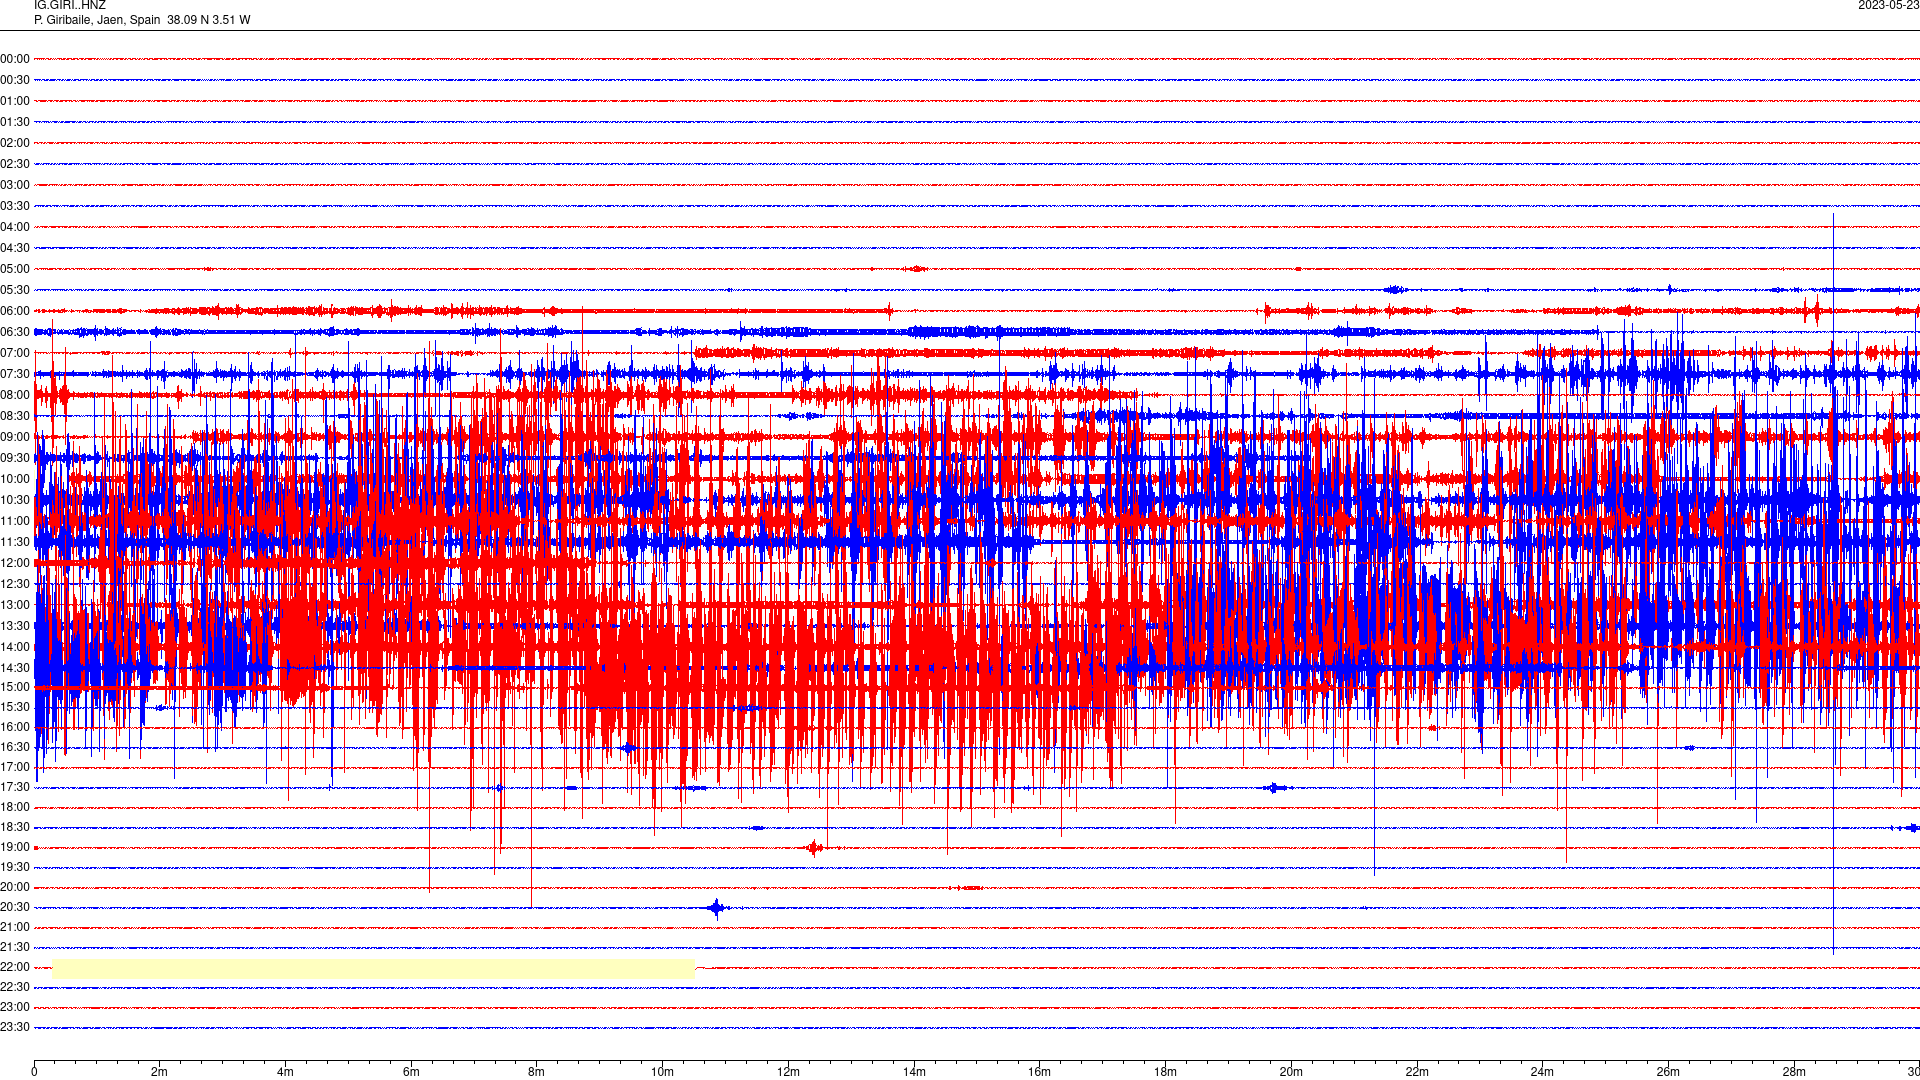Select the 13:30 time row label

point(15,626)
